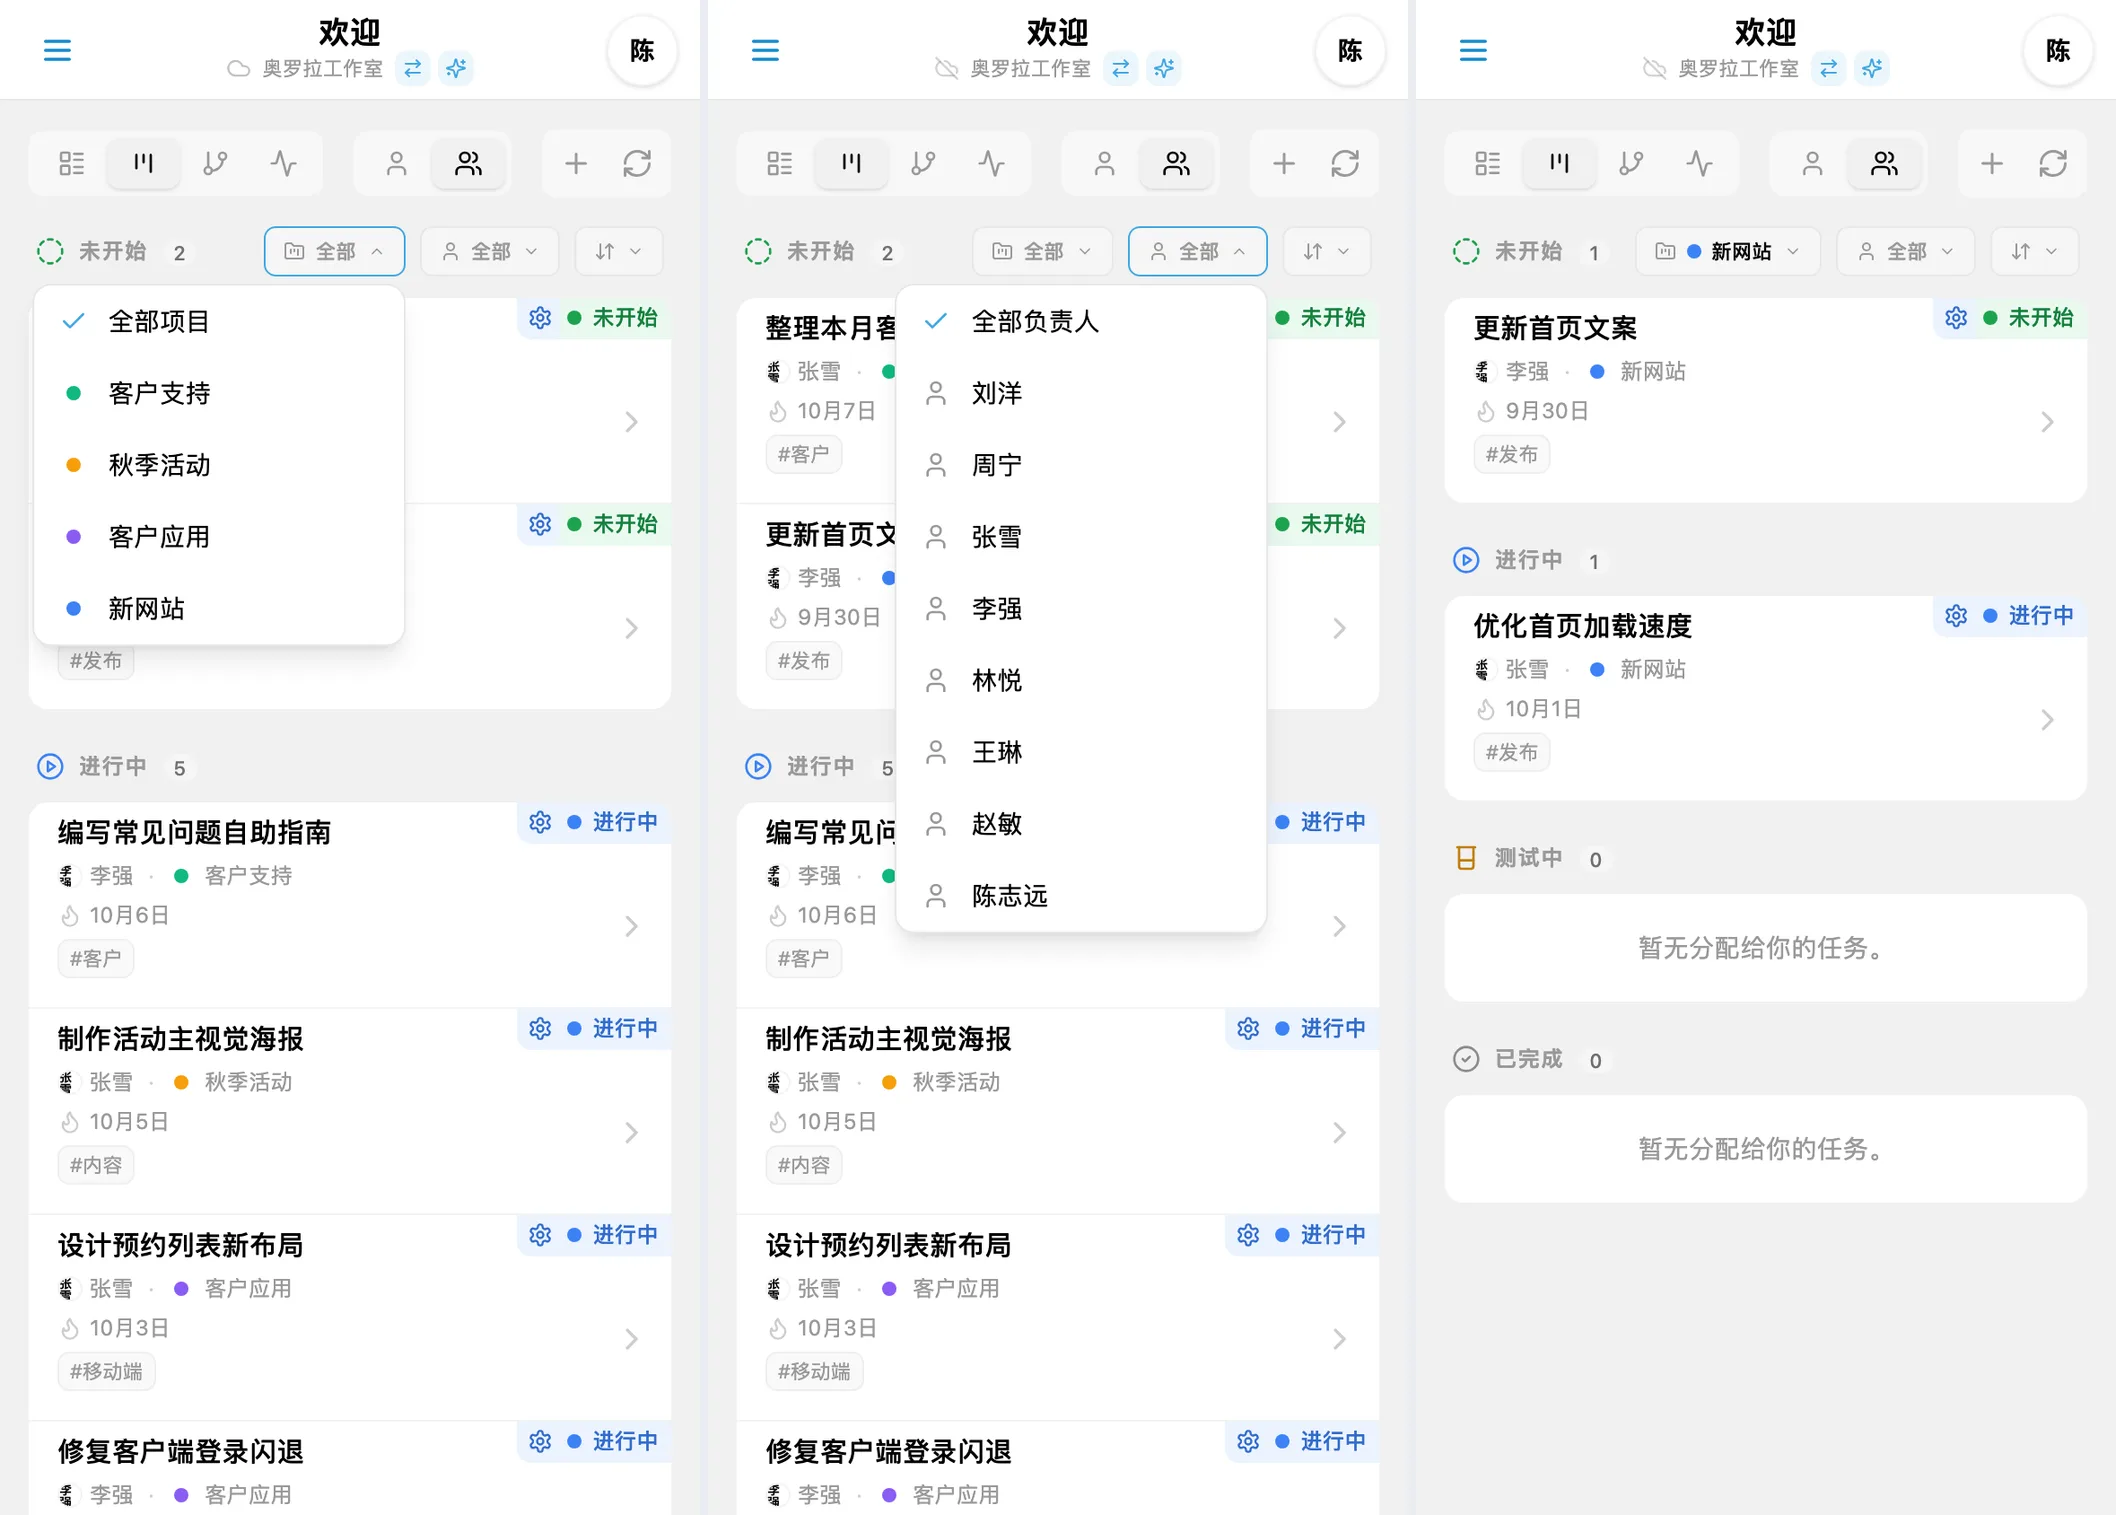This screenshot has width=2116, height=1515.
Task: Show only my tasks in left panel
Action: pyautogui.click(x=396, y=163)
